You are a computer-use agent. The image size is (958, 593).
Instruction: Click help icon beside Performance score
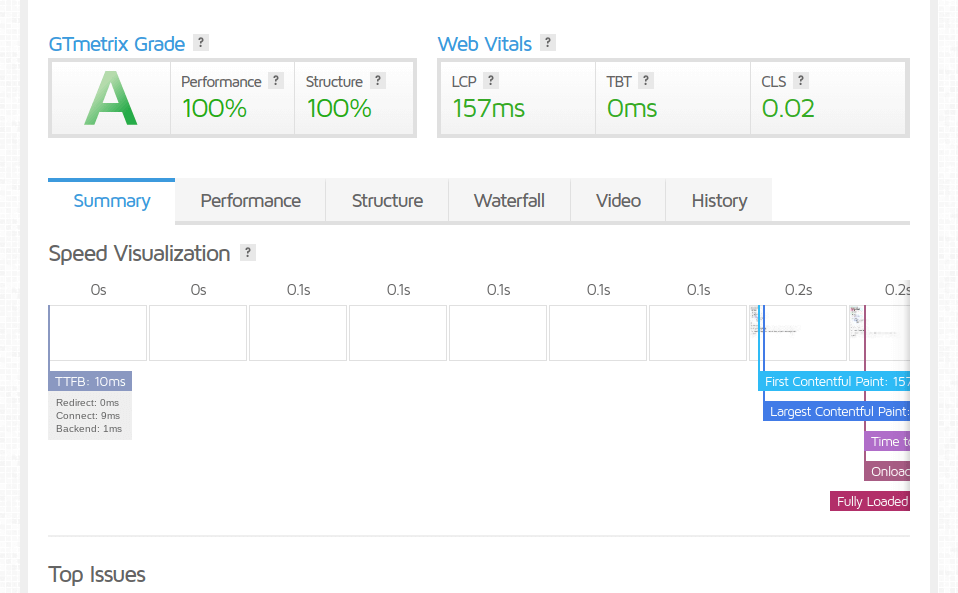point(276,81)
